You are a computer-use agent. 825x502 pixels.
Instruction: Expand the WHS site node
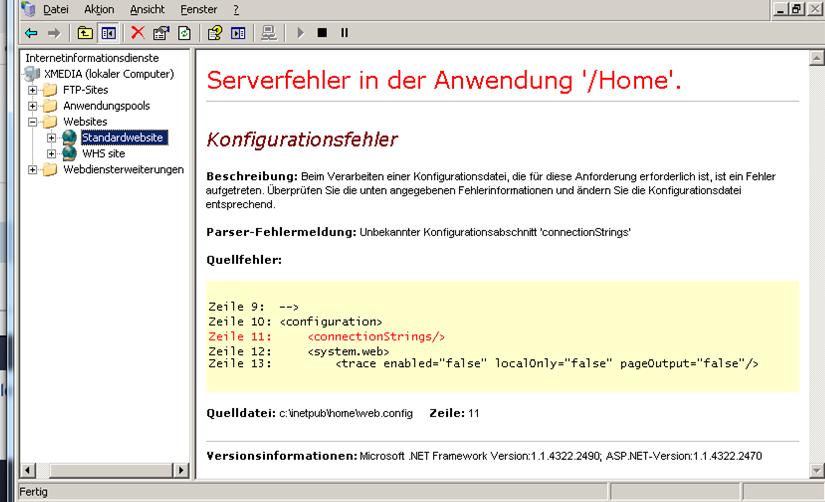click(x=52, y=154)
